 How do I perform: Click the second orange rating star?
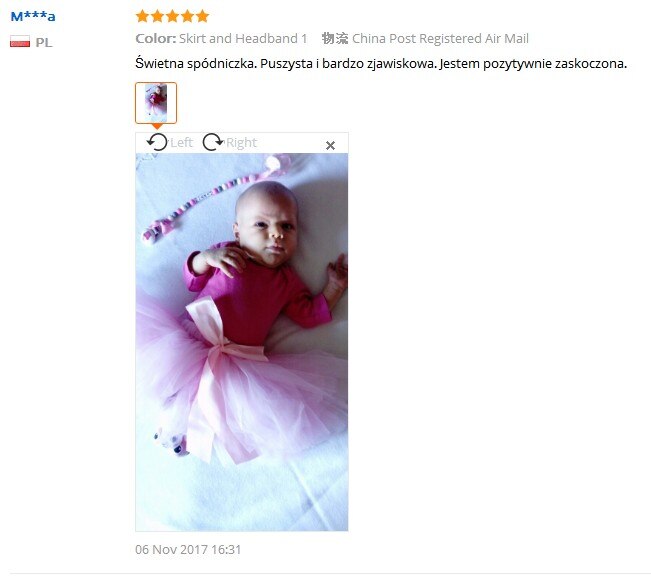click(x=157, y=16)
